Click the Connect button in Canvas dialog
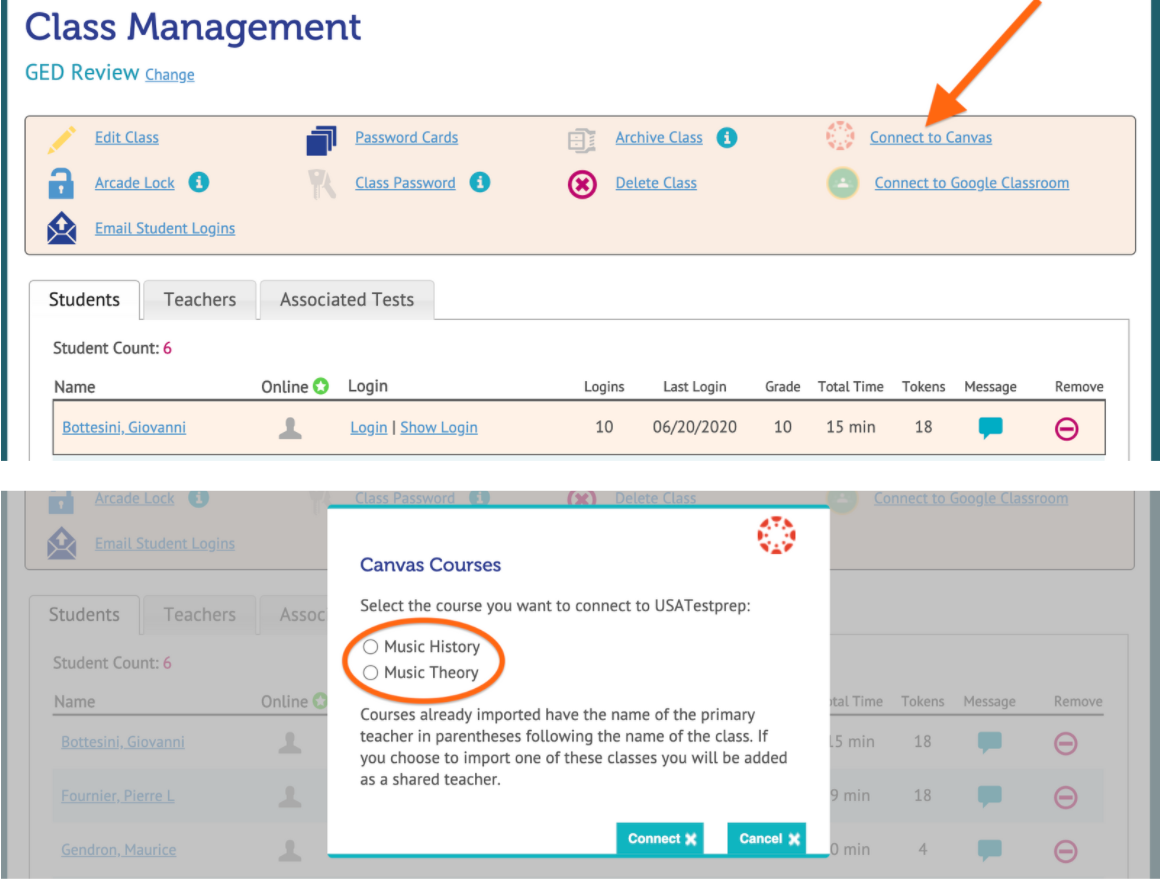The image size is (1160, 880). [x=661, y=839]
